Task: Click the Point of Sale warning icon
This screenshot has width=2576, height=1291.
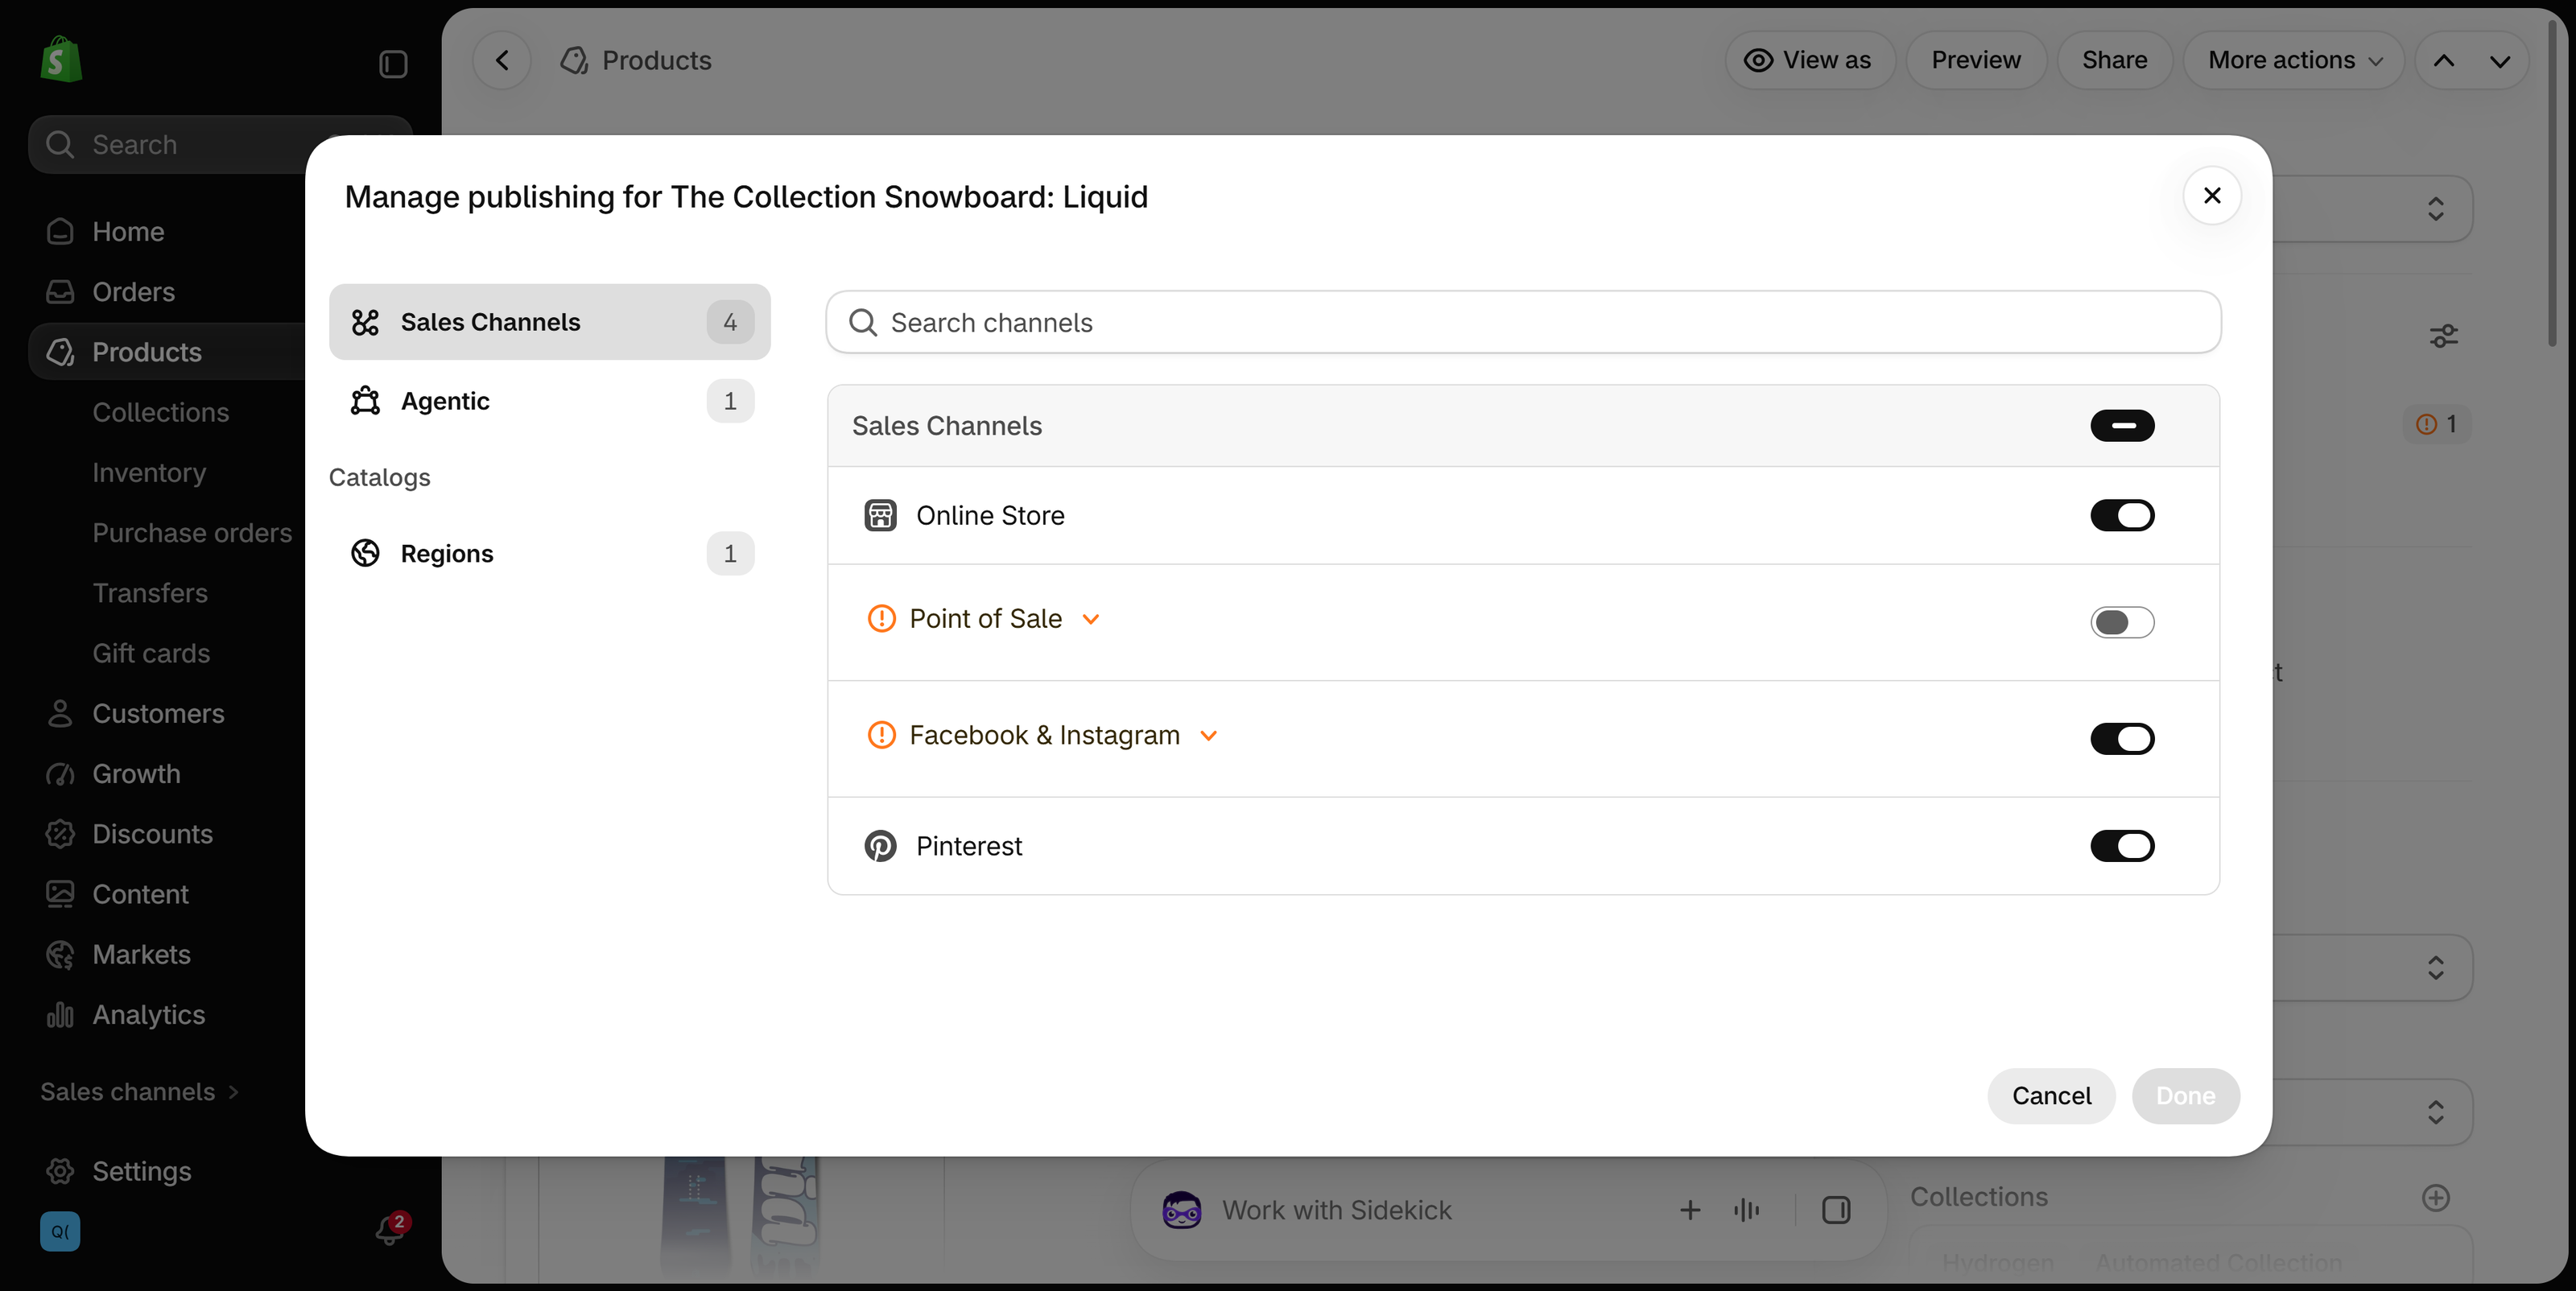Action: [x=881, y=619]
